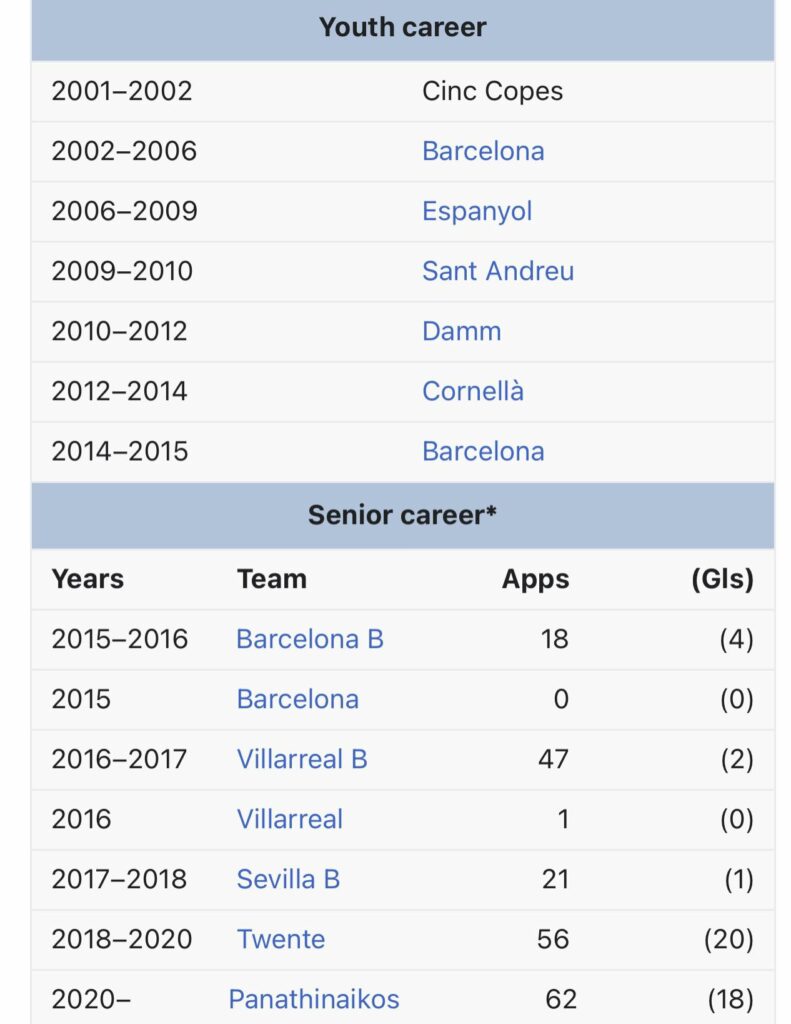The image size is (791, 1024).
Task: Click the (Gls) column header
Action: 722,579
